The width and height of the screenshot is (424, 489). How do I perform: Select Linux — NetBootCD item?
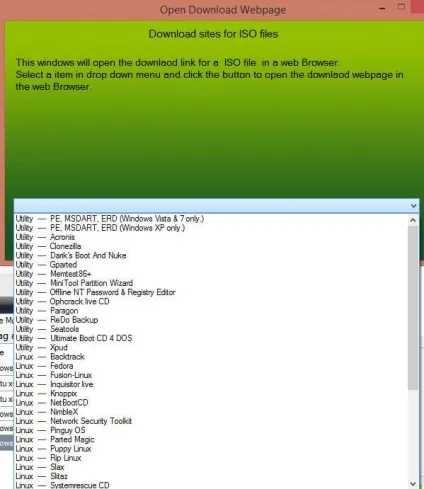(x=211, y=402)
